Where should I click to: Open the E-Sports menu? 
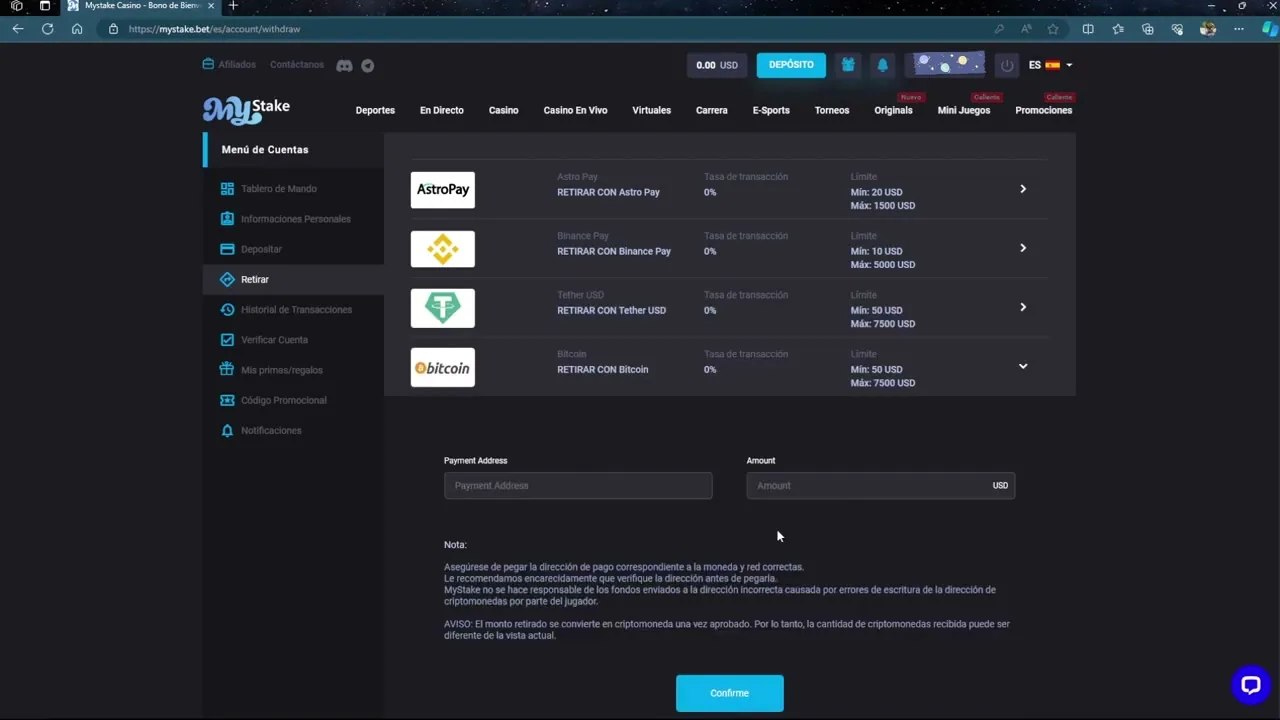pyautogui.click(x=771, y=110)
